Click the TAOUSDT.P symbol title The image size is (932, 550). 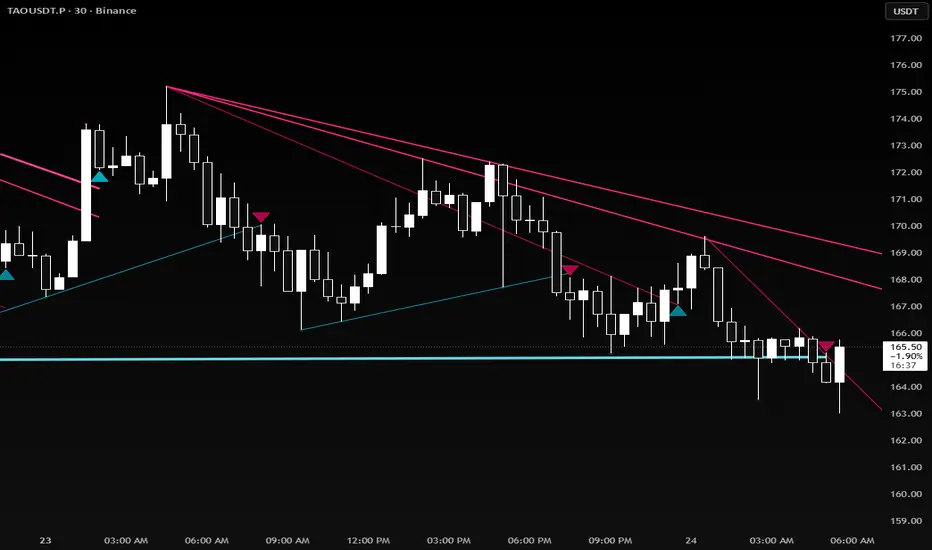click(x=36, y=11)
